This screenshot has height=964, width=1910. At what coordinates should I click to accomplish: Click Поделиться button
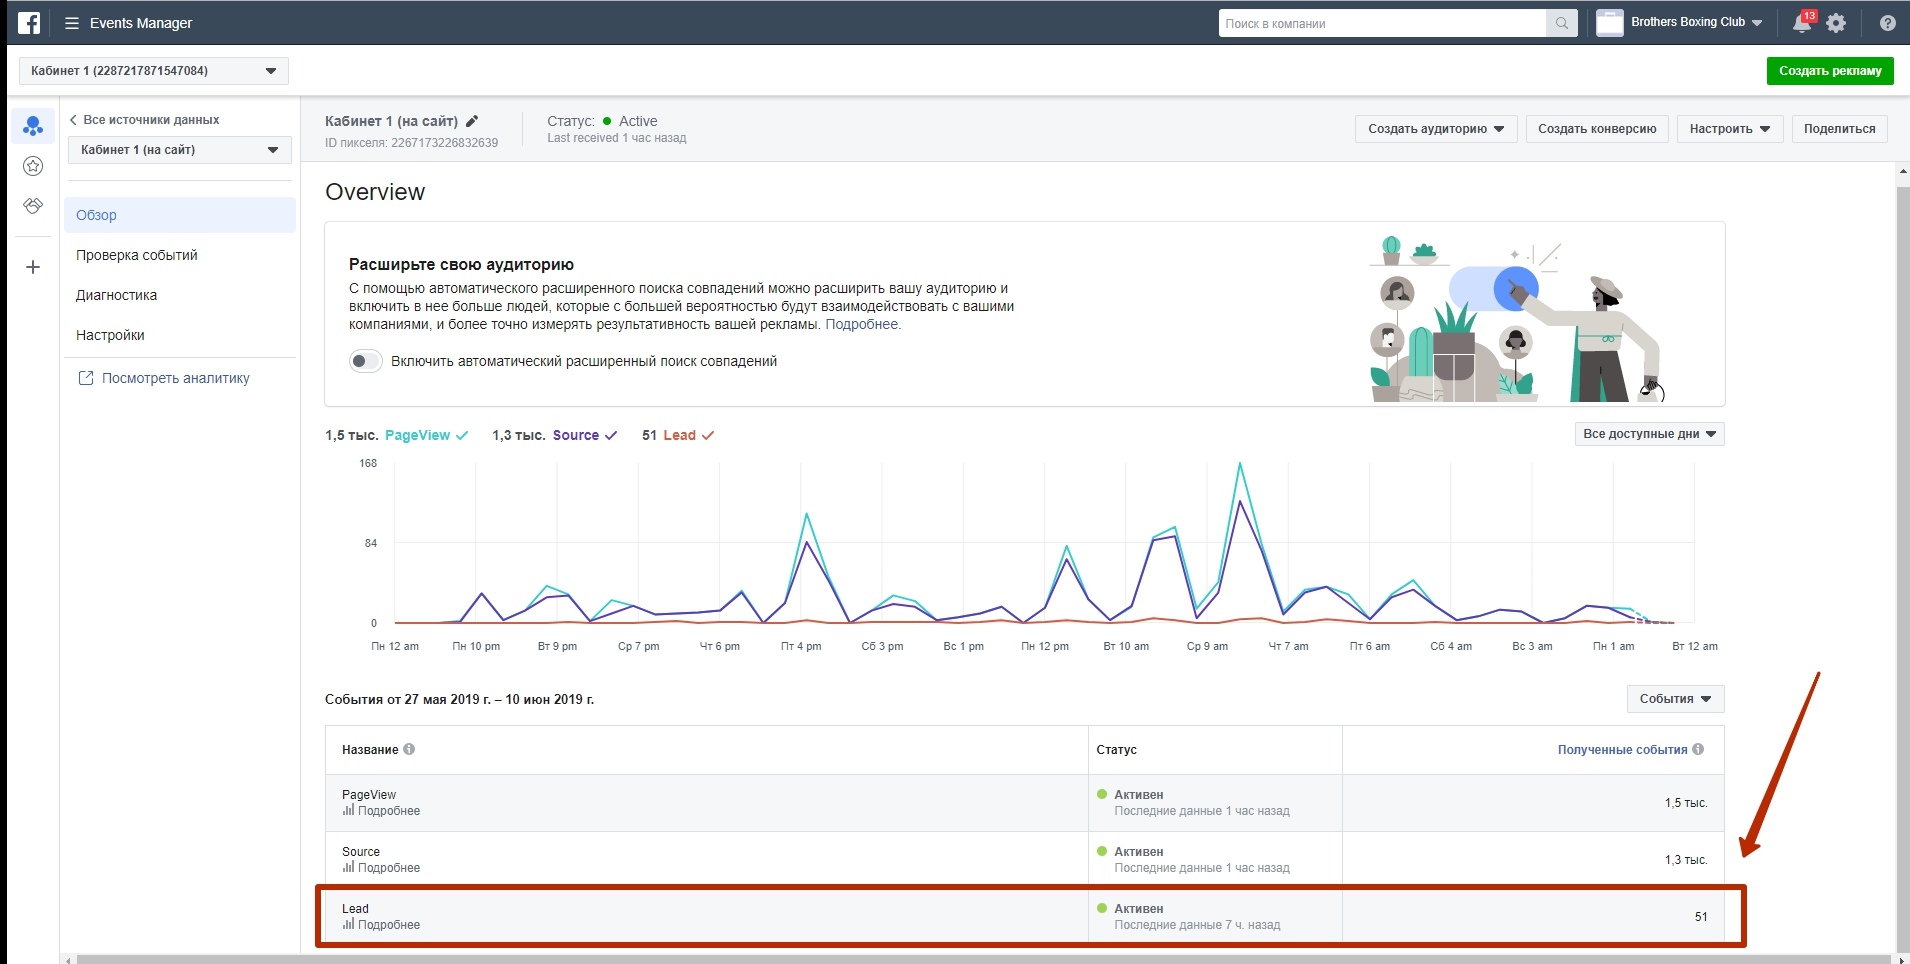coord(1839,129)
